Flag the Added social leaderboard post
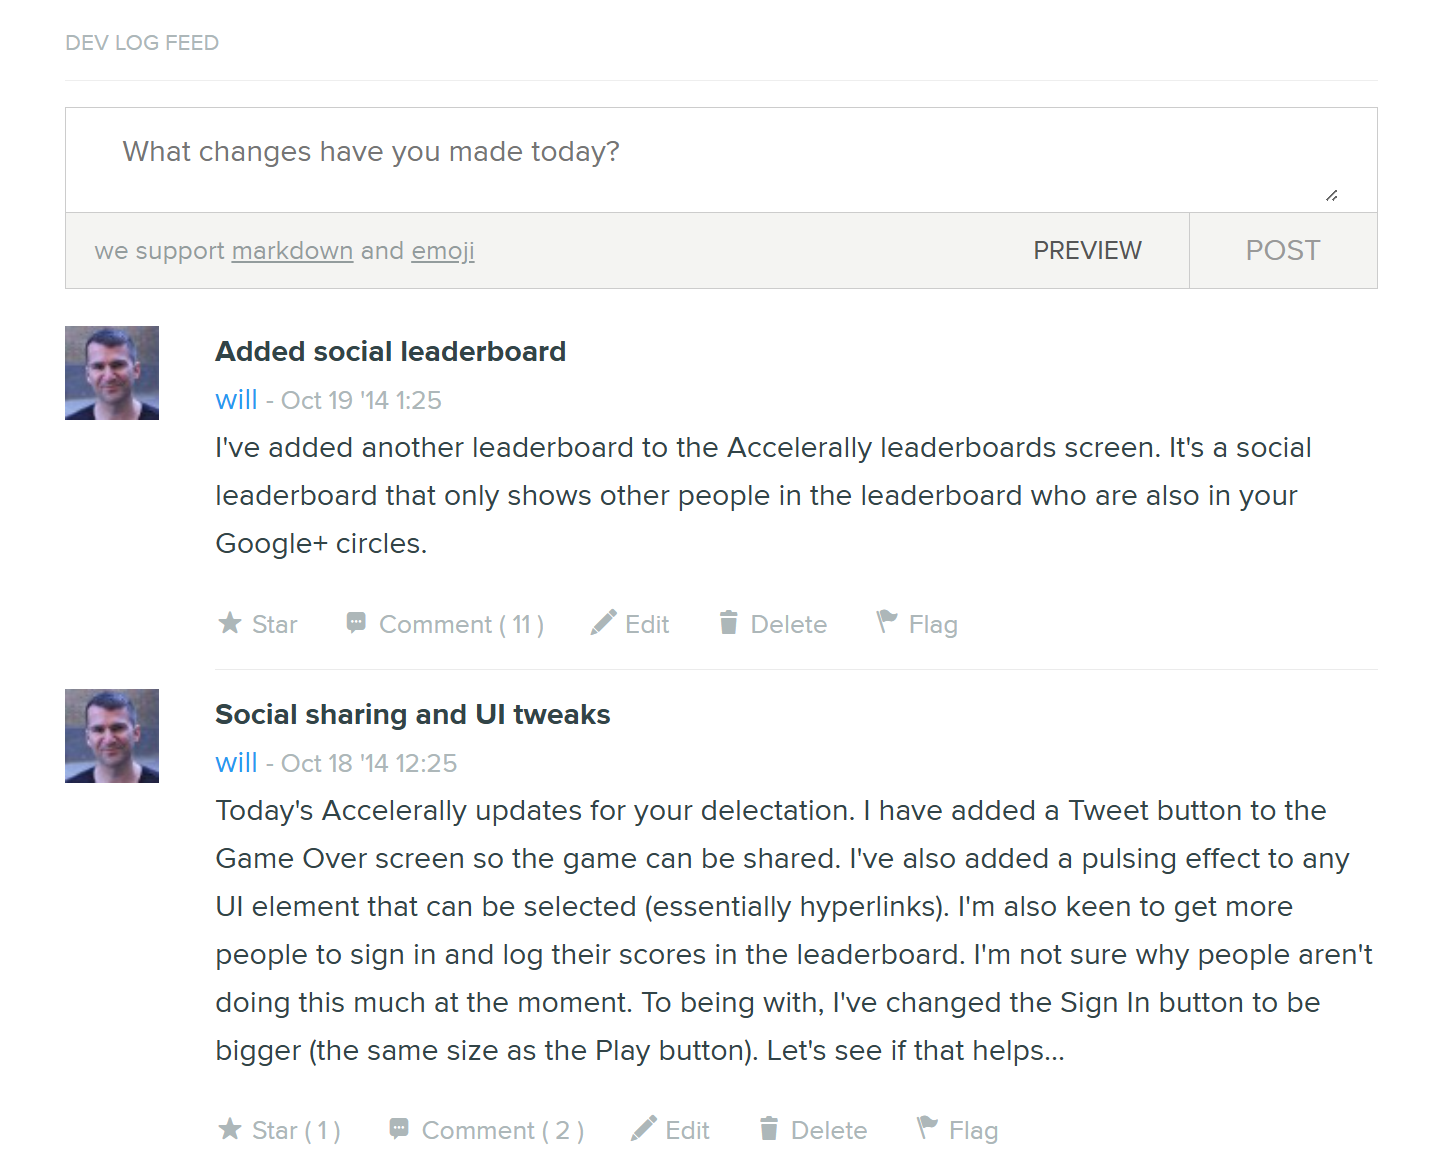The height and width of the screenshot is (1165, 1439). [x=917, y=624]
